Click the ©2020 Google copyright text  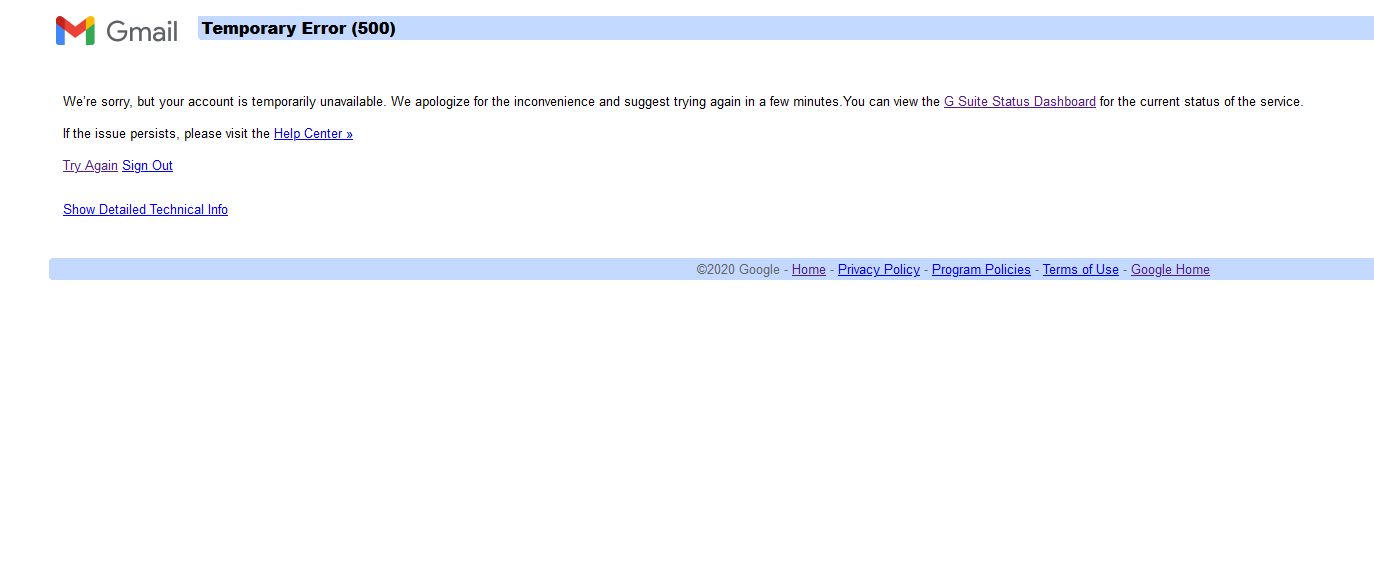[x=737, y=270]
